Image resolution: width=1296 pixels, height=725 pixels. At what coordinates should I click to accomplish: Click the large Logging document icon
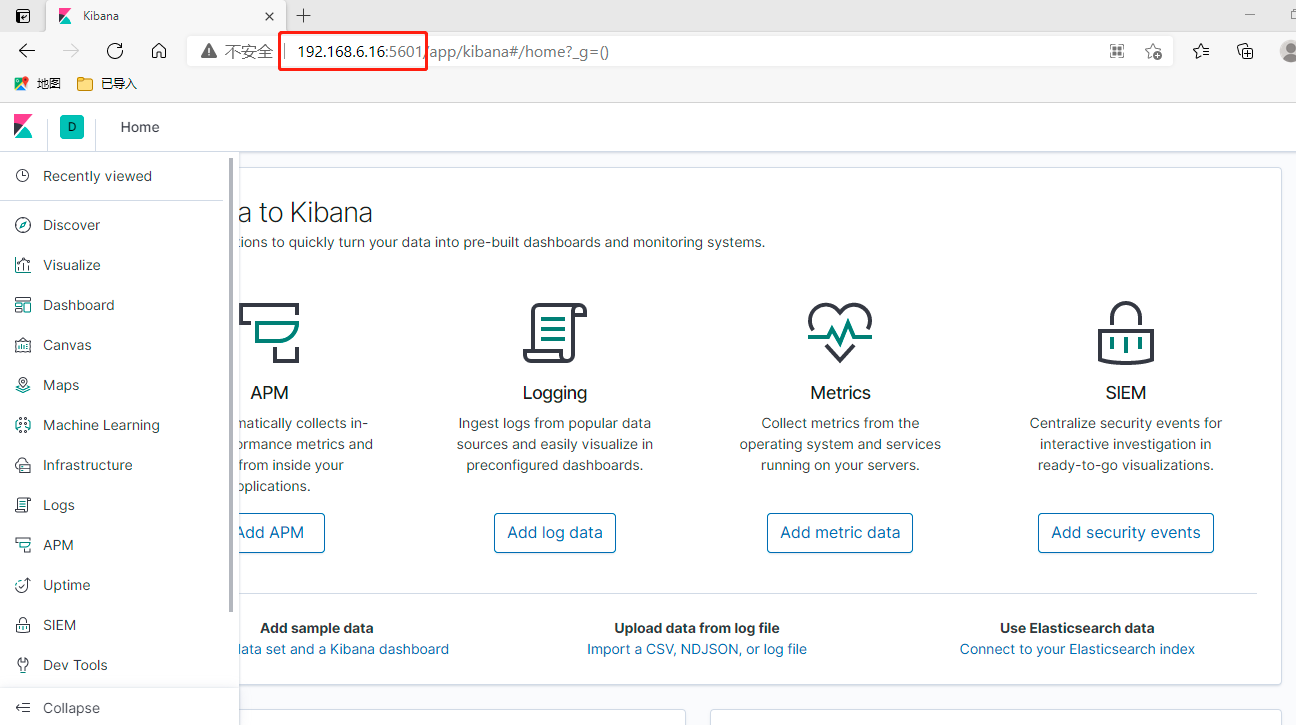pos(555,333)
